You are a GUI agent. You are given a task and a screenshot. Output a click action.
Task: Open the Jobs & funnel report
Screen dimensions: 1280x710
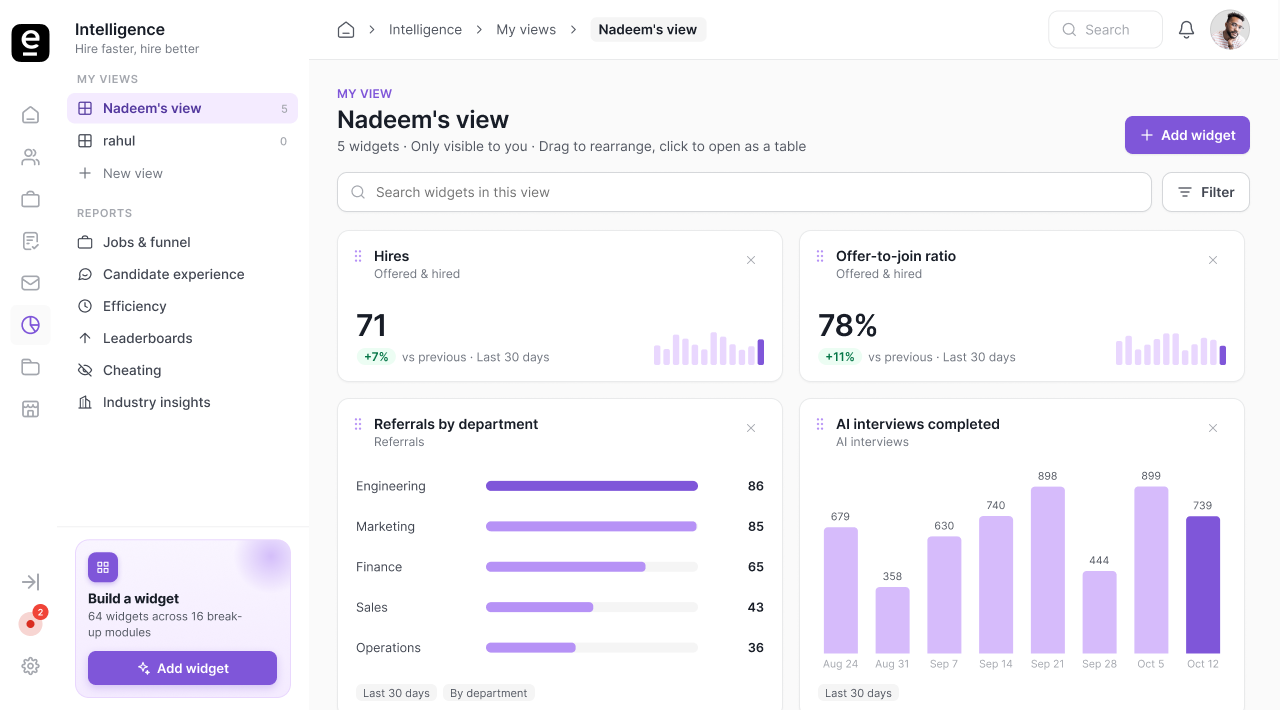coord(182,242)
